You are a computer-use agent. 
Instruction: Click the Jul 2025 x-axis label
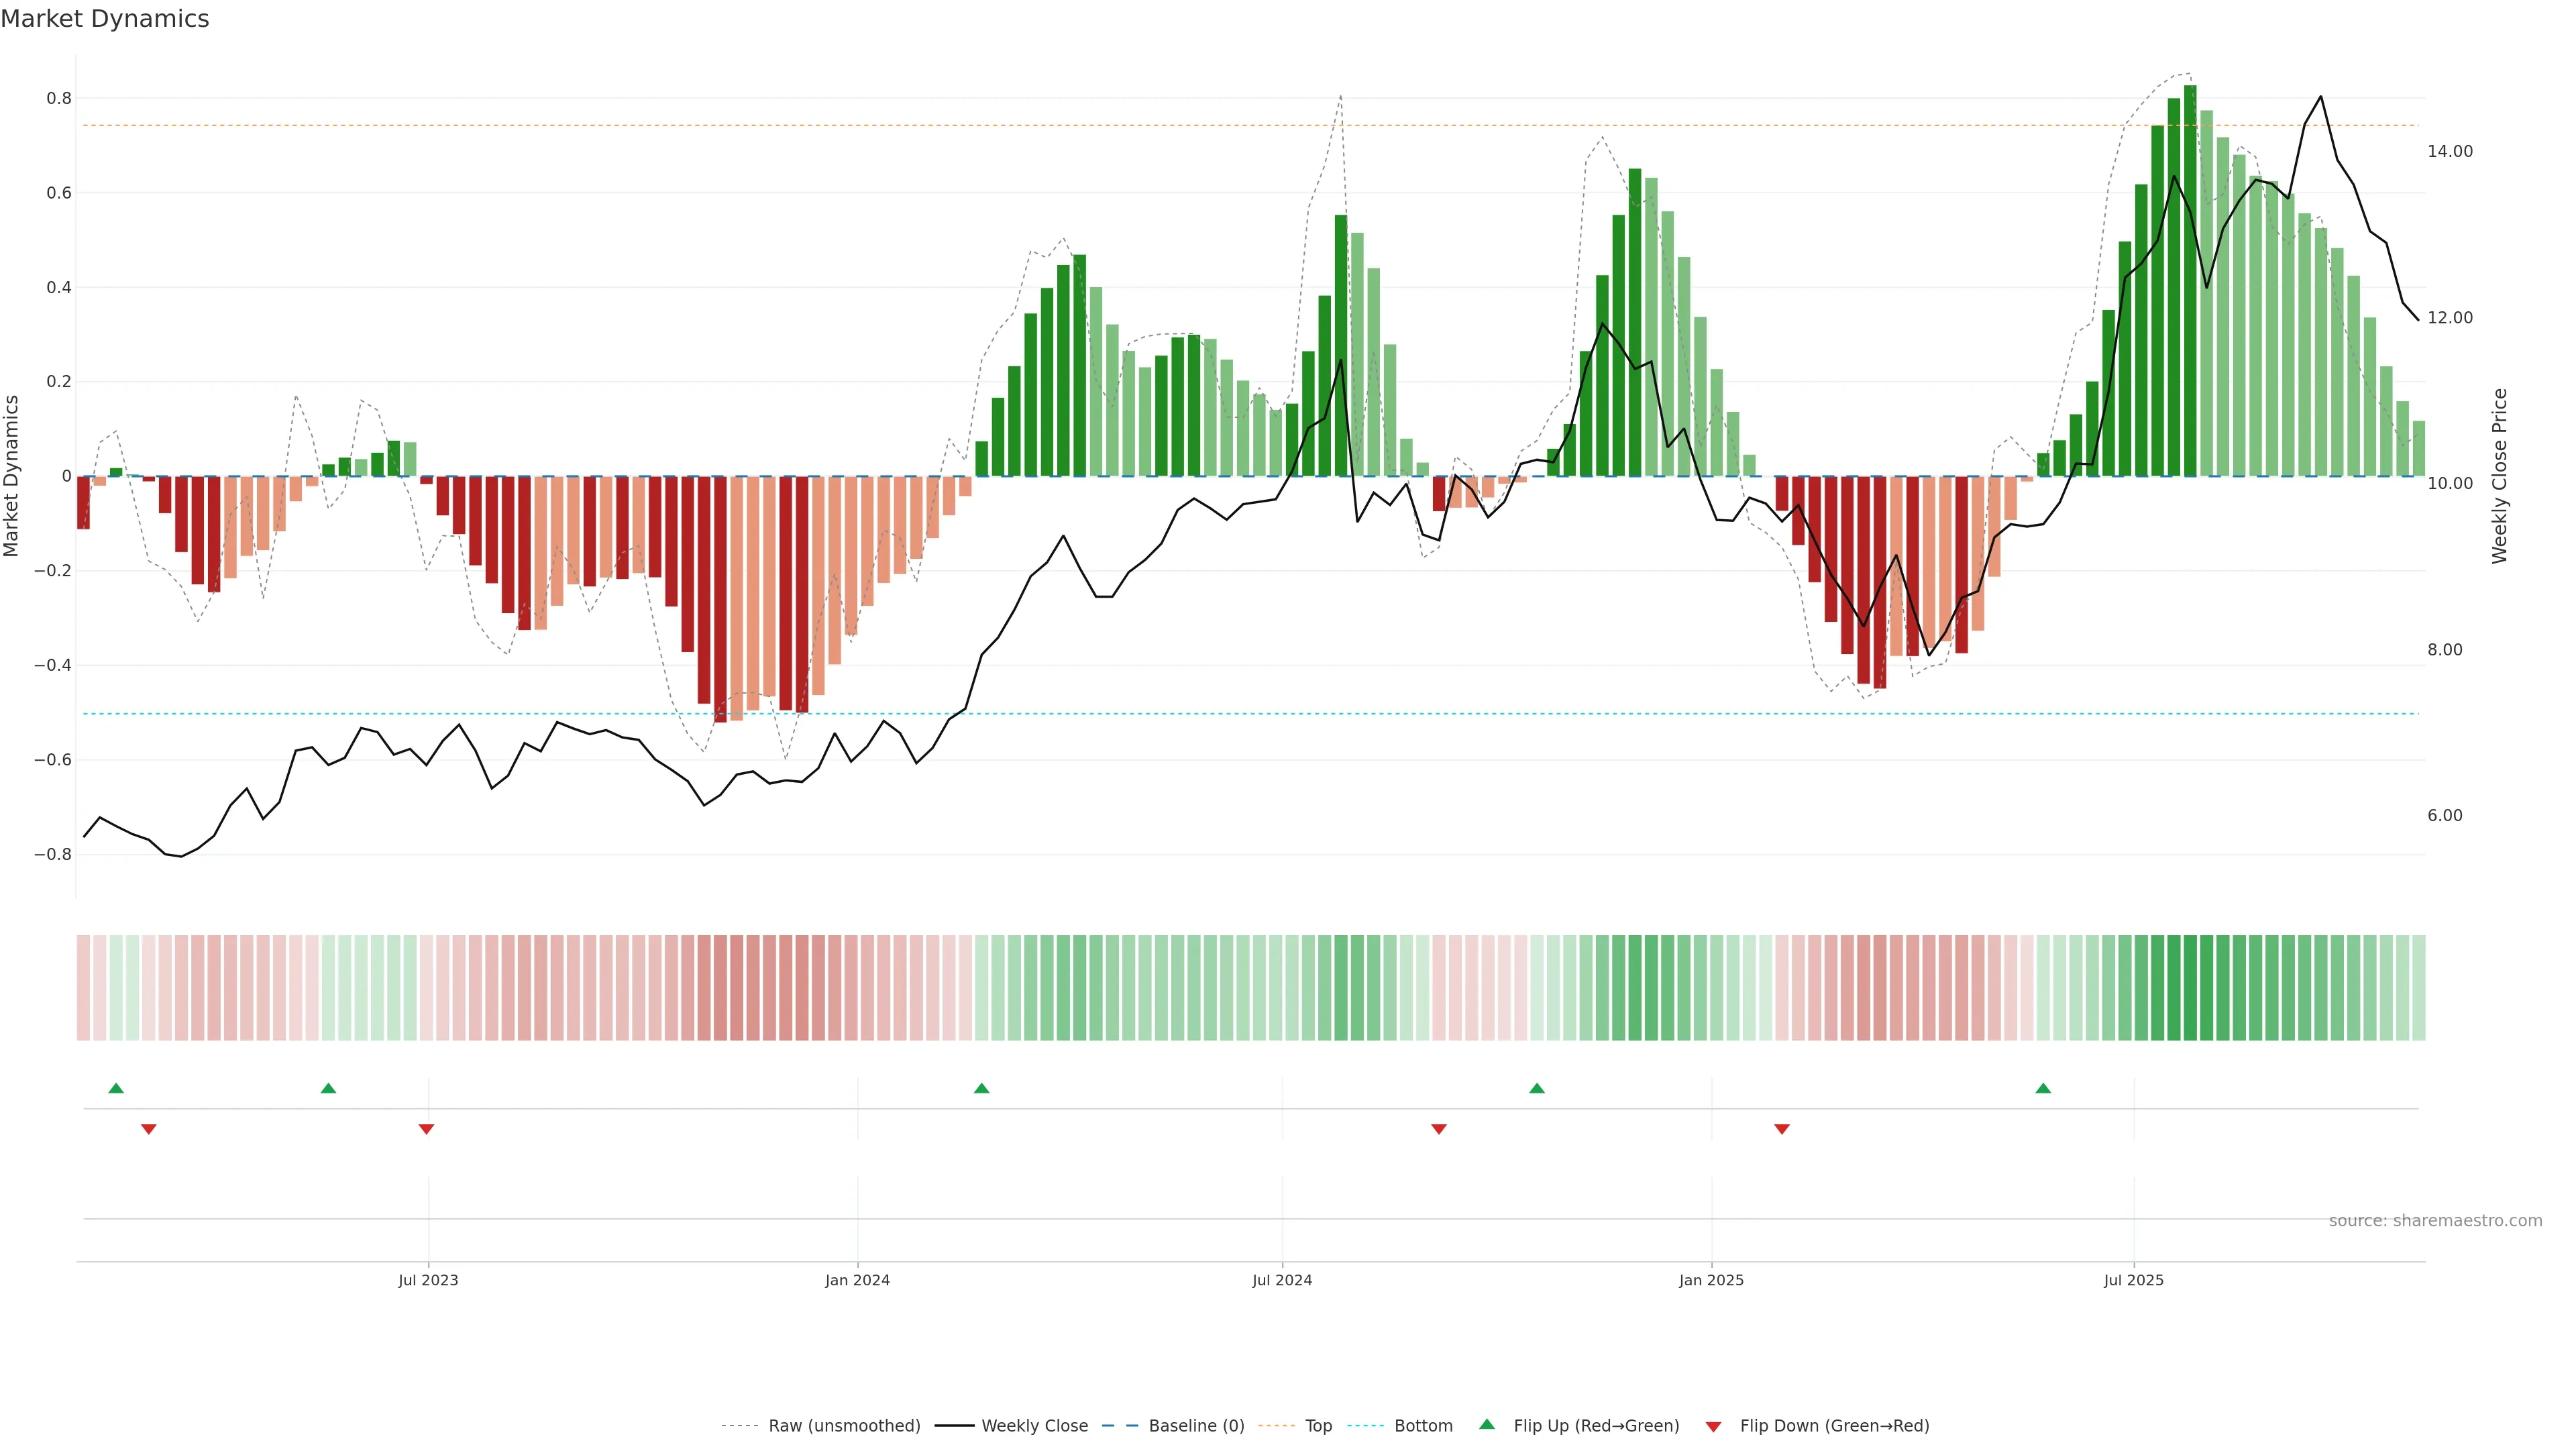coord(2133,1280)
